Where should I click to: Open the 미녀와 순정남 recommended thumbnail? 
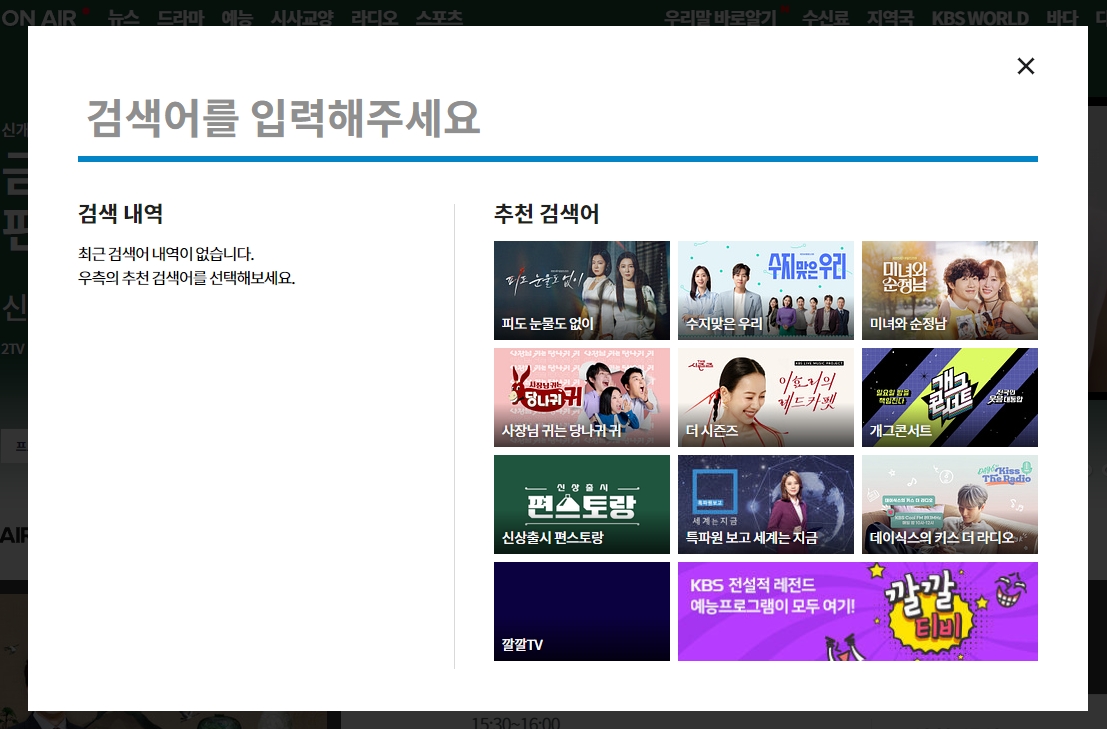click(x=950, y=290)
